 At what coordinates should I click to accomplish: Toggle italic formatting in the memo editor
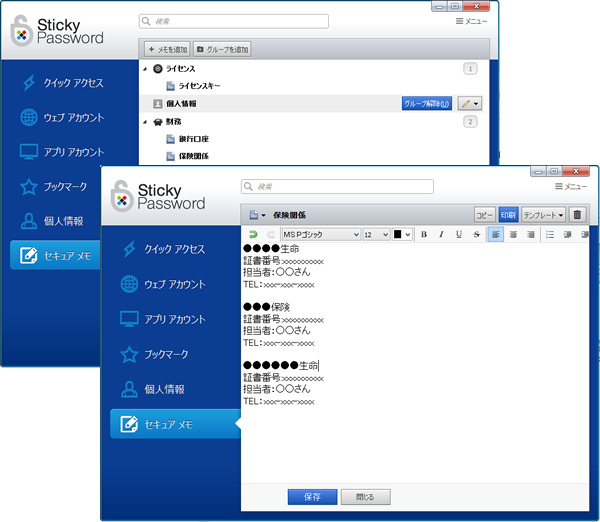pos(441,234)
